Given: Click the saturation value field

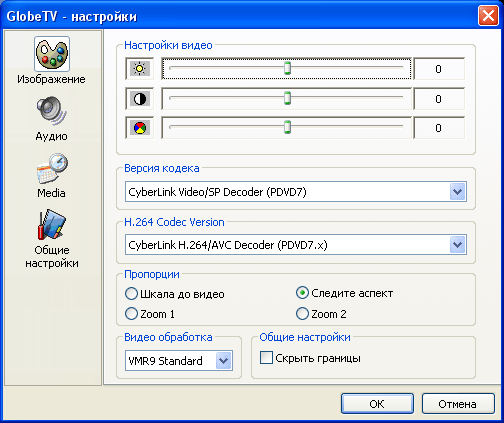Looking at the screenshot, I should point(439,128).
